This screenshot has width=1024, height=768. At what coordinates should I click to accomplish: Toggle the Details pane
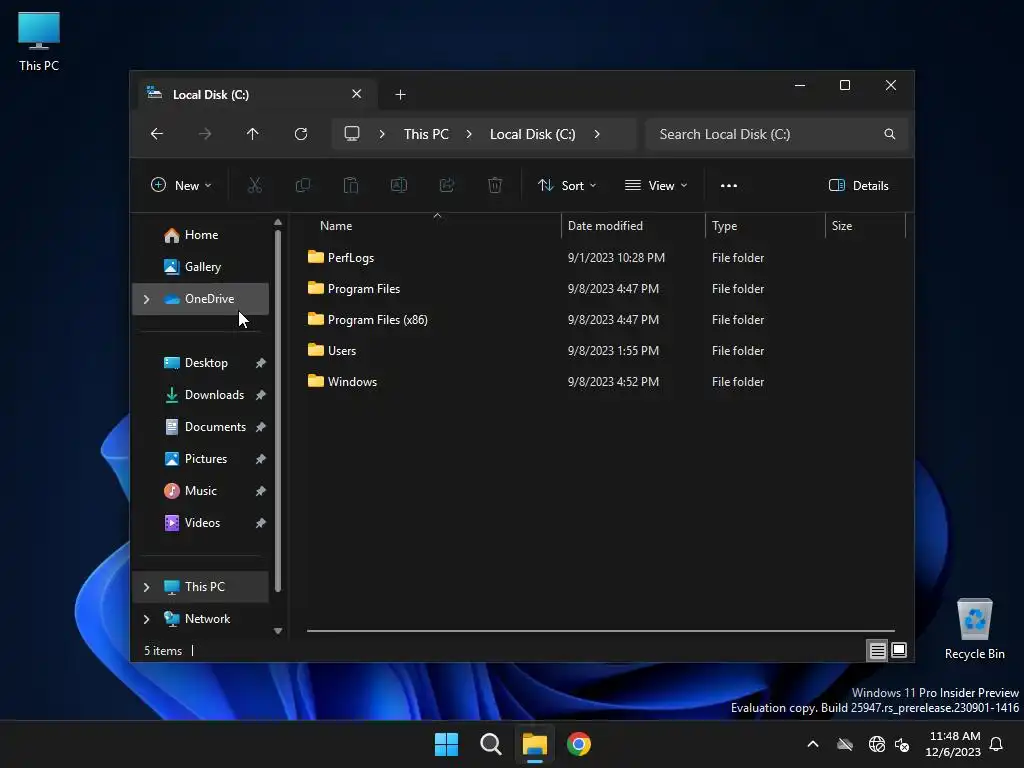(x=859, y=185)
